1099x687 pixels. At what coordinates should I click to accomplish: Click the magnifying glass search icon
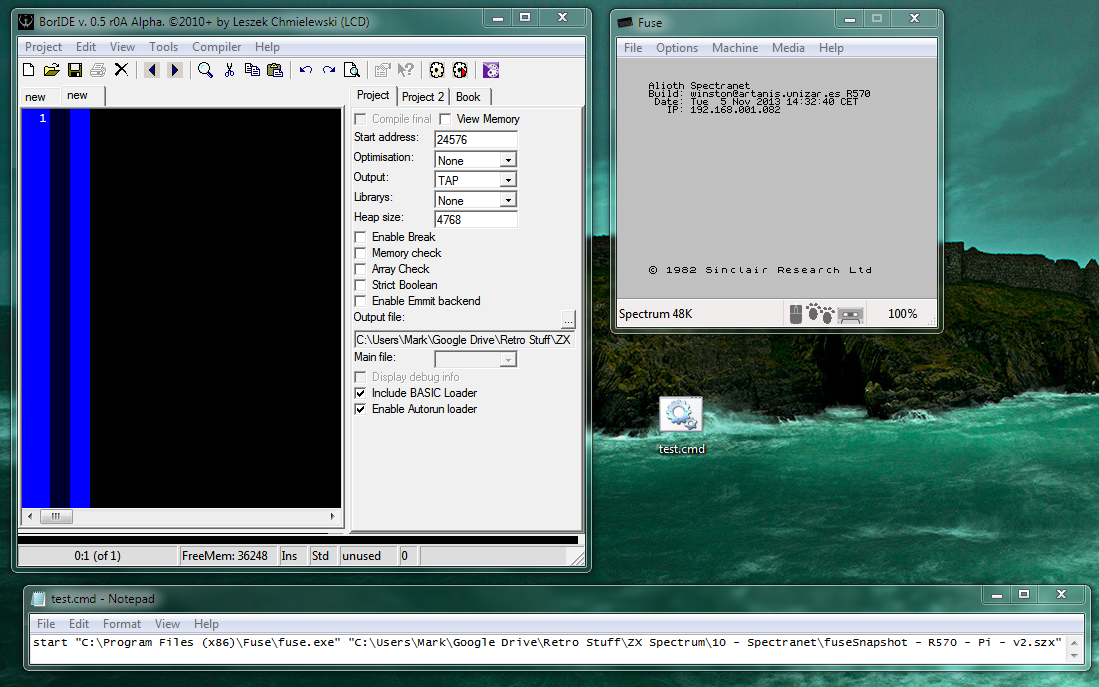(205, 70)
